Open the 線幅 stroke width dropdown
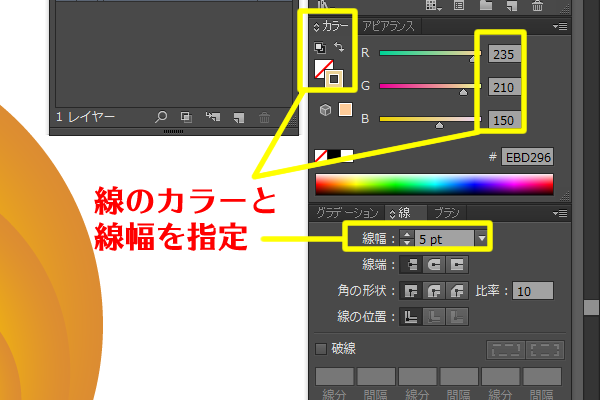This screenshot has height=400, width=600. pos(482,238)
